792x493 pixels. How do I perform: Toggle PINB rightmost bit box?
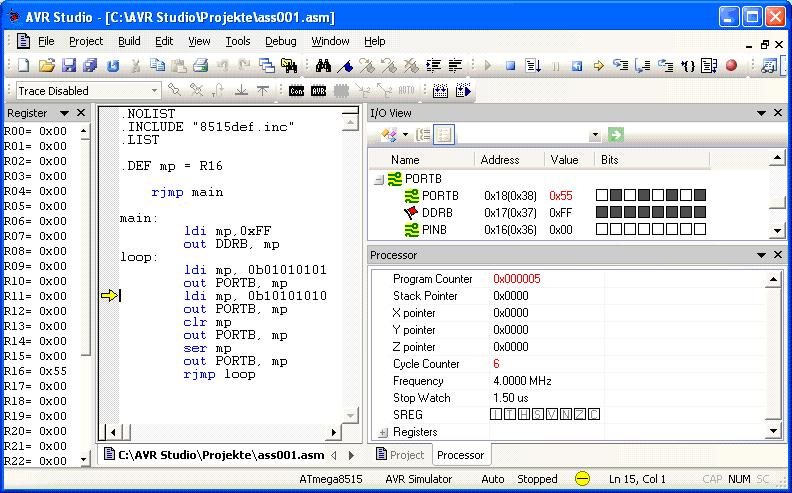(x=700, y=229)
